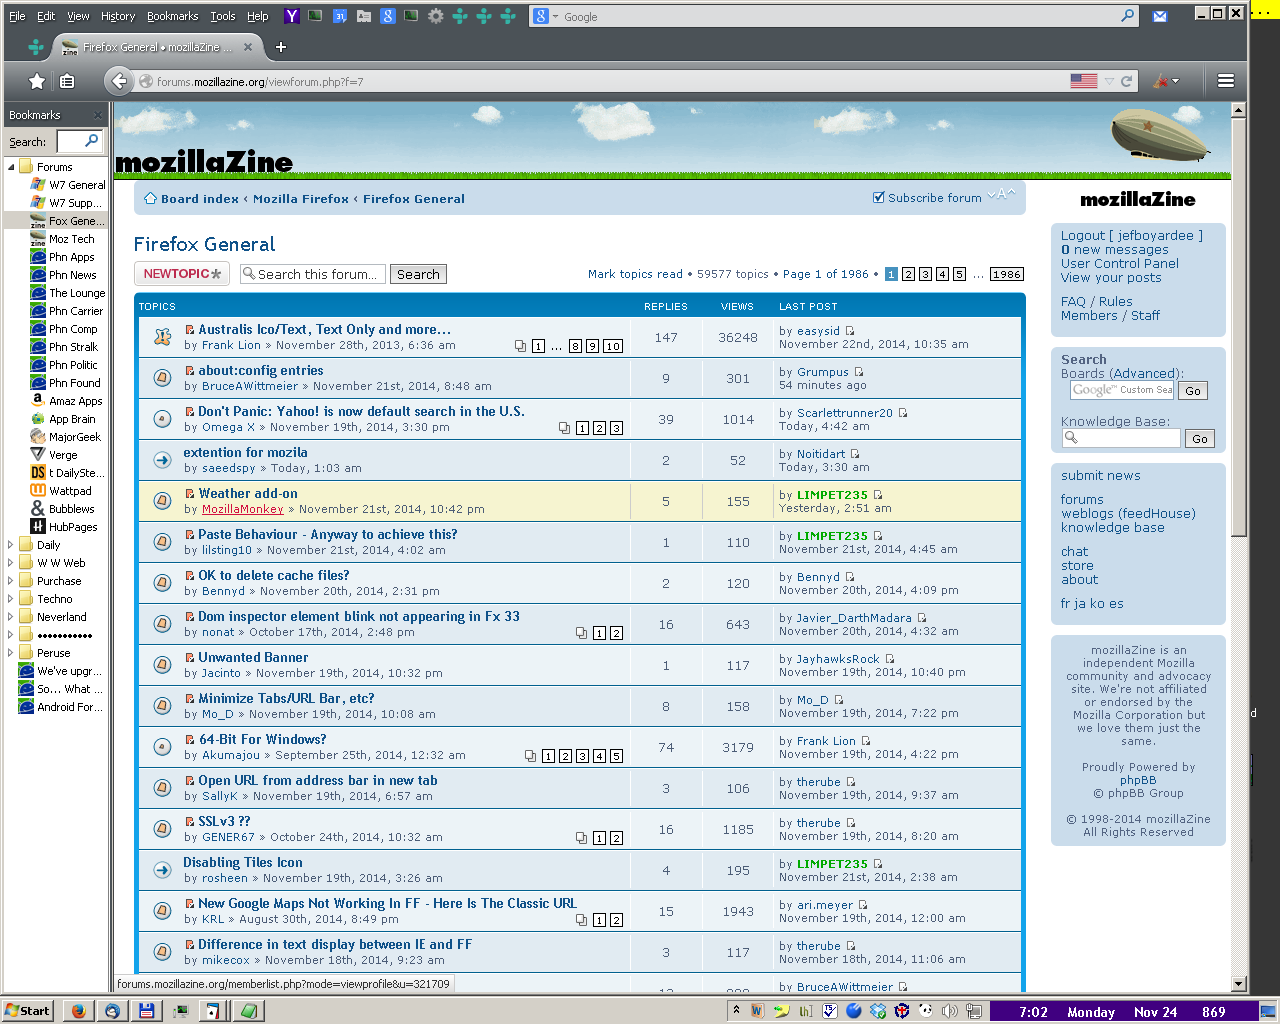Image resolution: width=1280 pixels, height=1024 pixels.
Task: Open the View menu
Action: click(78, 16)
